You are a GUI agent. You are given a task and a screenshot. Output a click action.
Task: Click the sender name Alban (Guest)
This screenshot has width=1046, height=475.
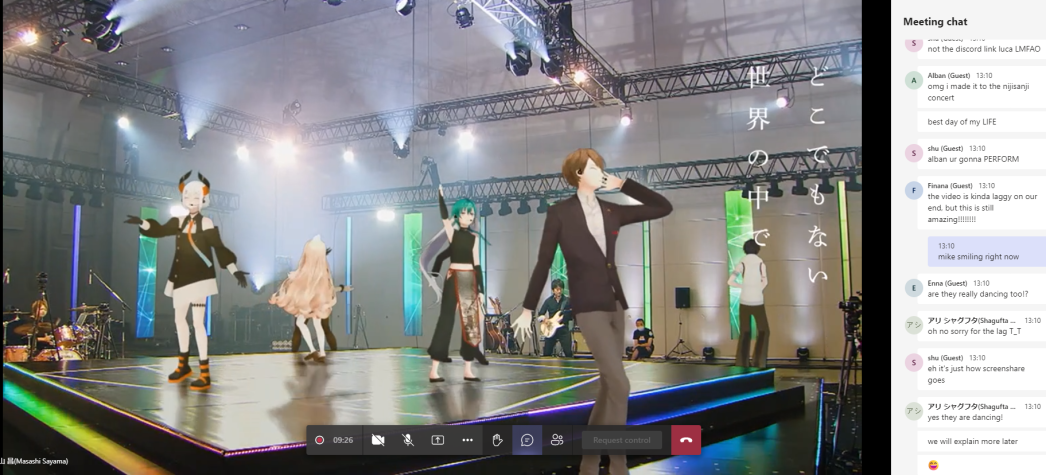[949, 76]
